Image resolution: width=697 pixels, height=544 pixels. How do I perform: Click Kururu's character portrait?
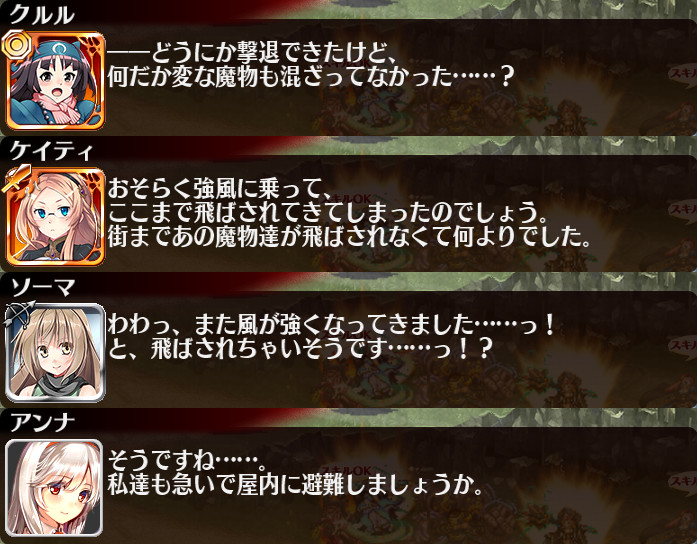click(x=55, y=80)
